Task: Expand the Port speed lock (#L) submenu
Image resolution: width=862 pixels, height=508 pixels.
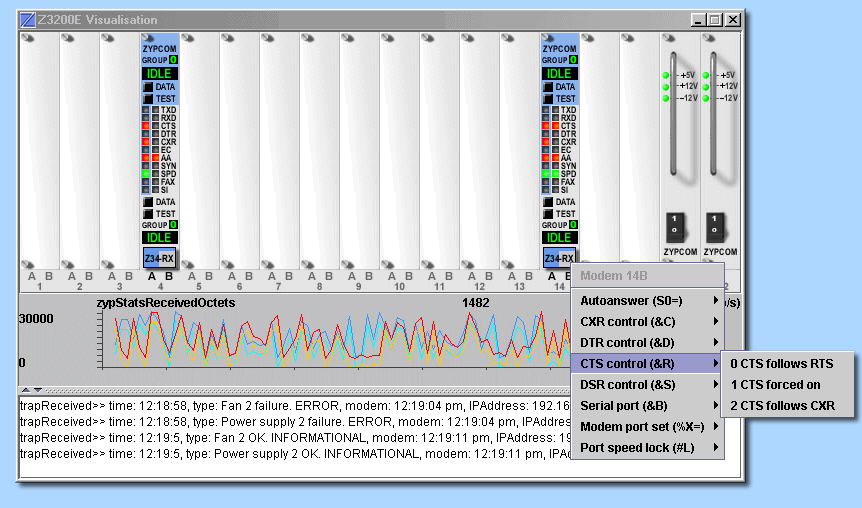Action: [646, 448]
